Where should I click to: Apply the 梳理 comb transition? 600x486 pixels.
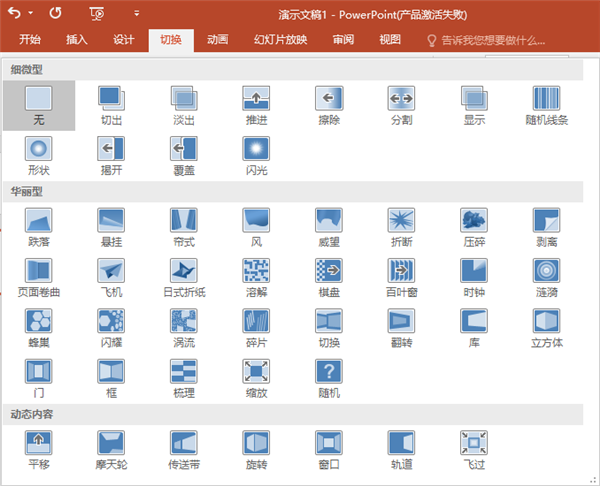click(x=184, y=379)
